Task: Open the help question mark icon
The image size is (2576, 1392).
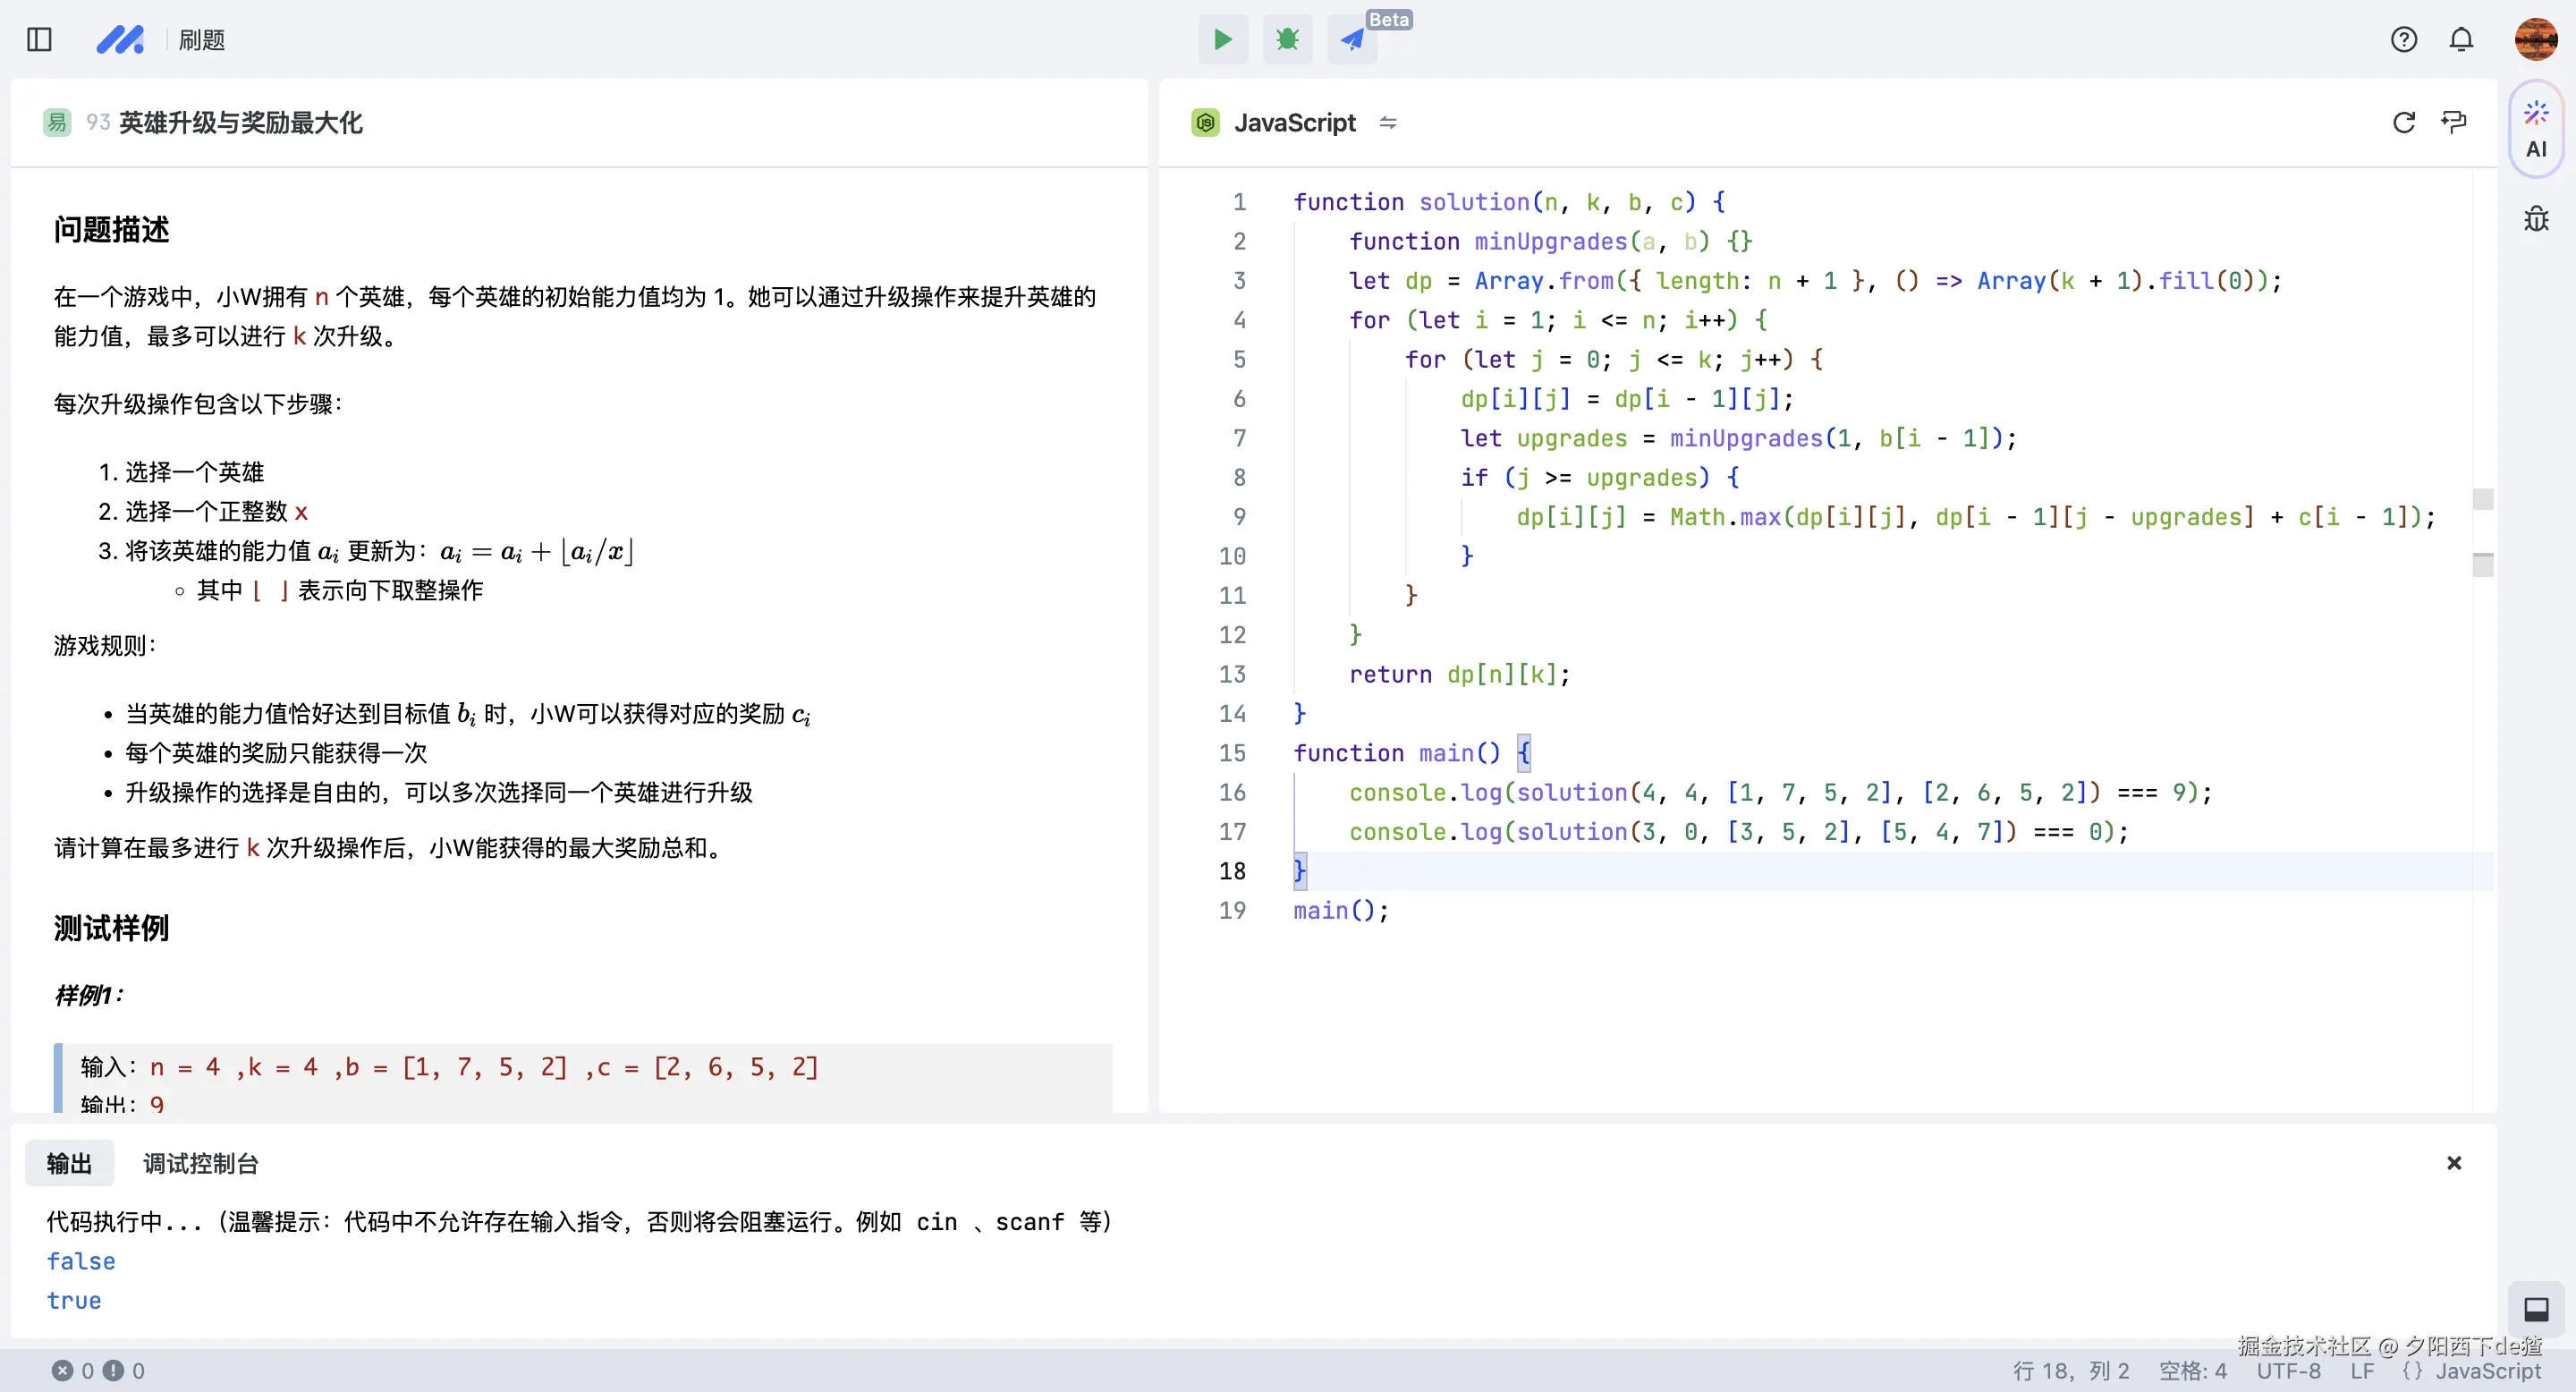Action: click(x=2403, y=40)
